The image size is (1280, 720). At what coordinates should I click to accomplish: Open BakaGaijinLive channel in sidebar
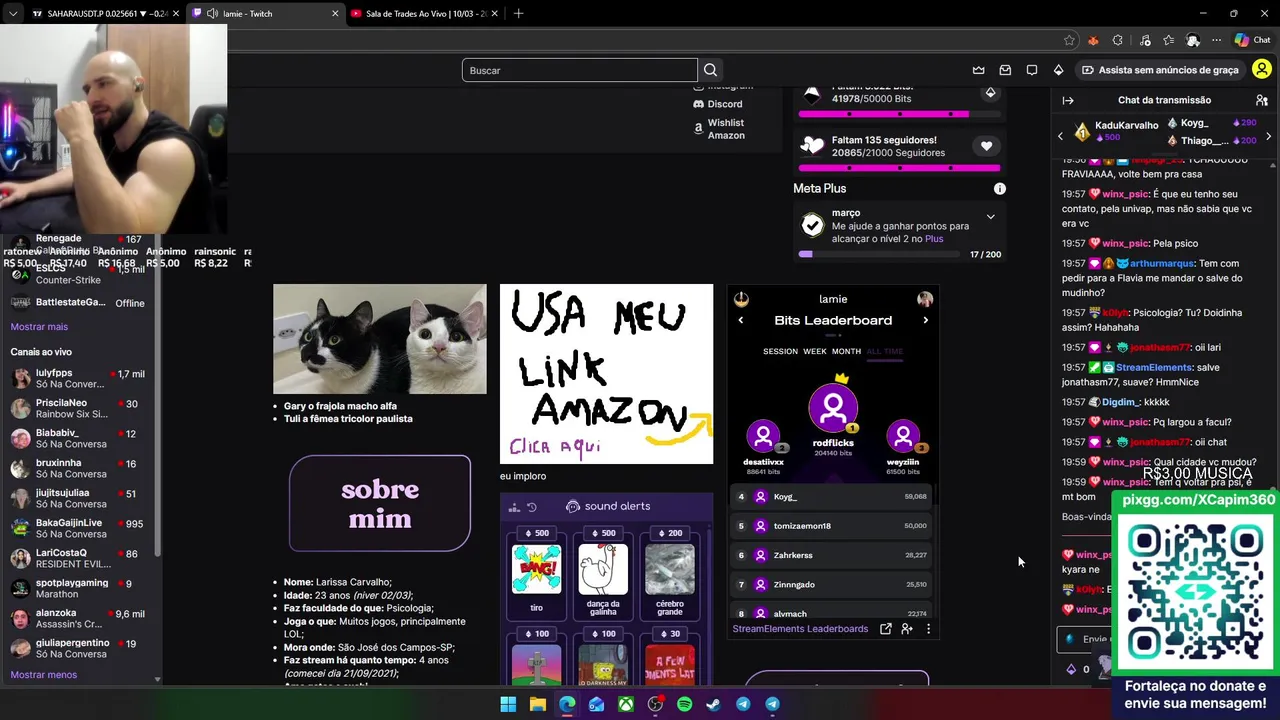(x=78, y=528)
